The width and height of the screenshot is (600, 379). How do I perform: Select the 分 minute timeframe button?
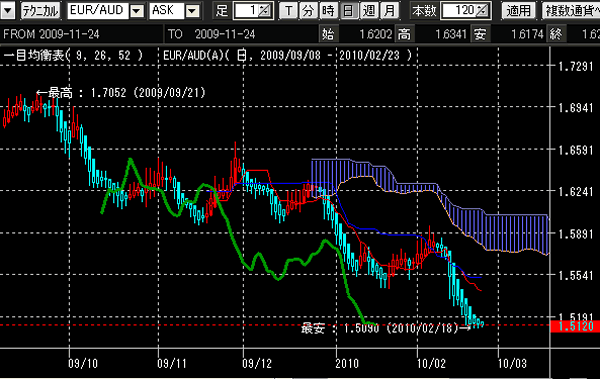[x=308, y=11]
